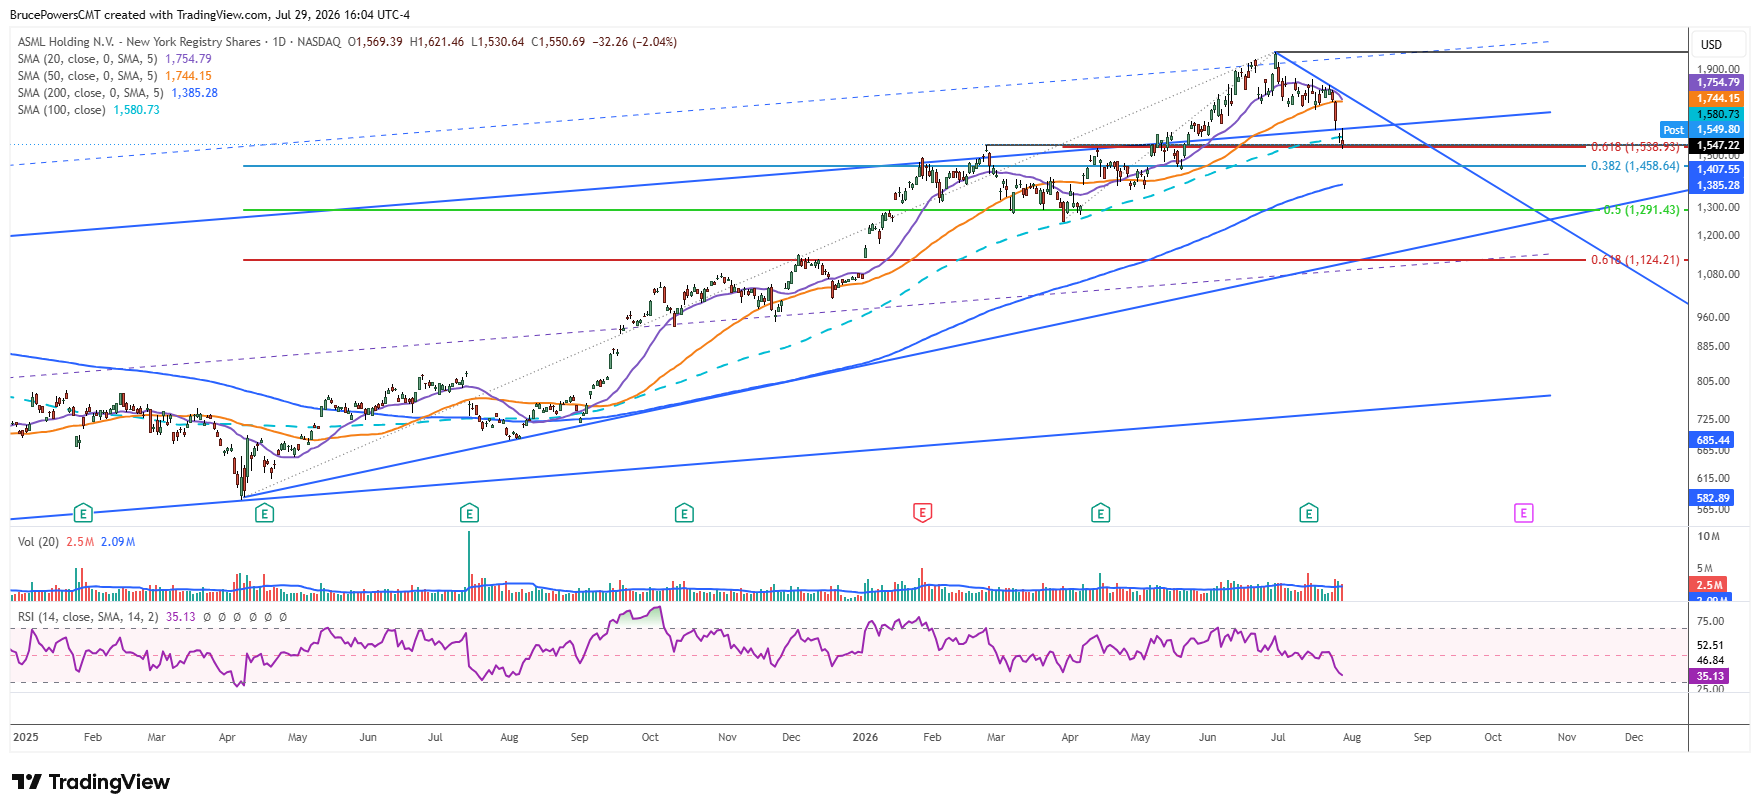Click the 2026 year label on time axis
Viewport: 1760px width, 812px height.
coord(865,737)
